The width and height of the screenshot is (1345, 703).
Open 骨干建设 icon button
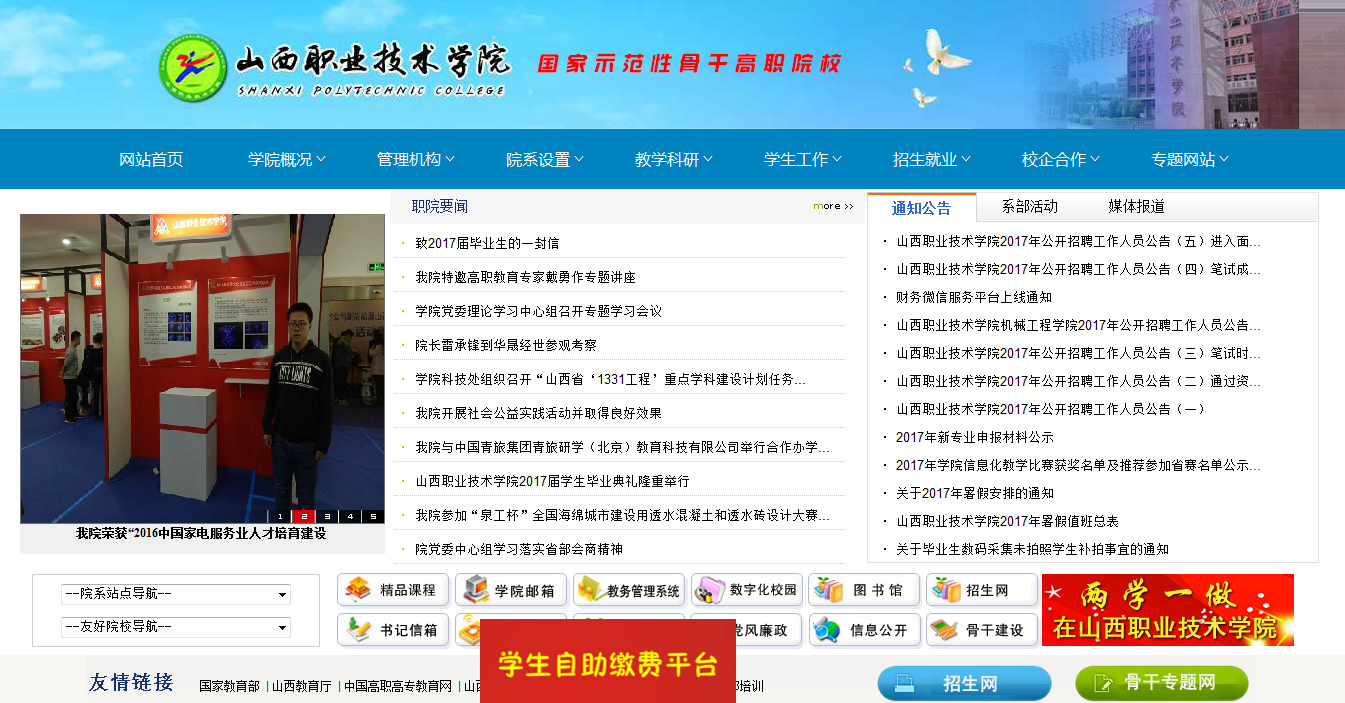click(x=981, y=630)
